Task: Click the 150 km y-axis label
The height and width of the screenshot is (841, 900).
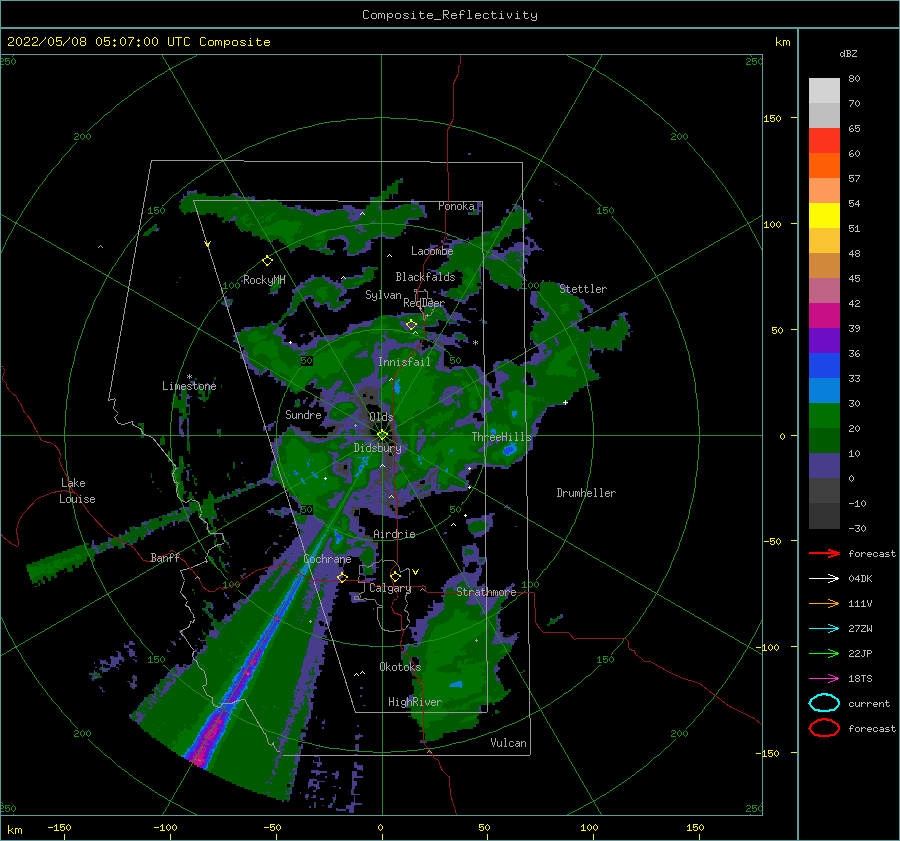Action: point(772,118)
